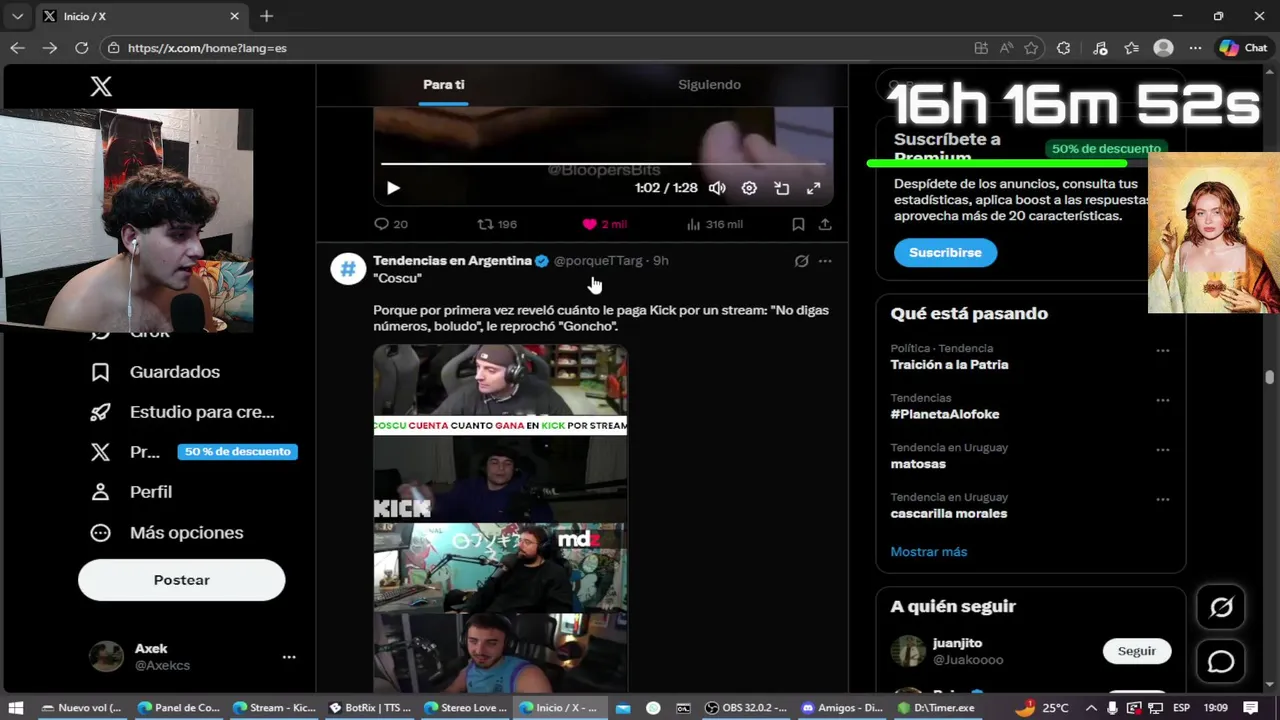1280x720 pixels.
Task: Switch to the Para ti tab
Action: [444, 85]
